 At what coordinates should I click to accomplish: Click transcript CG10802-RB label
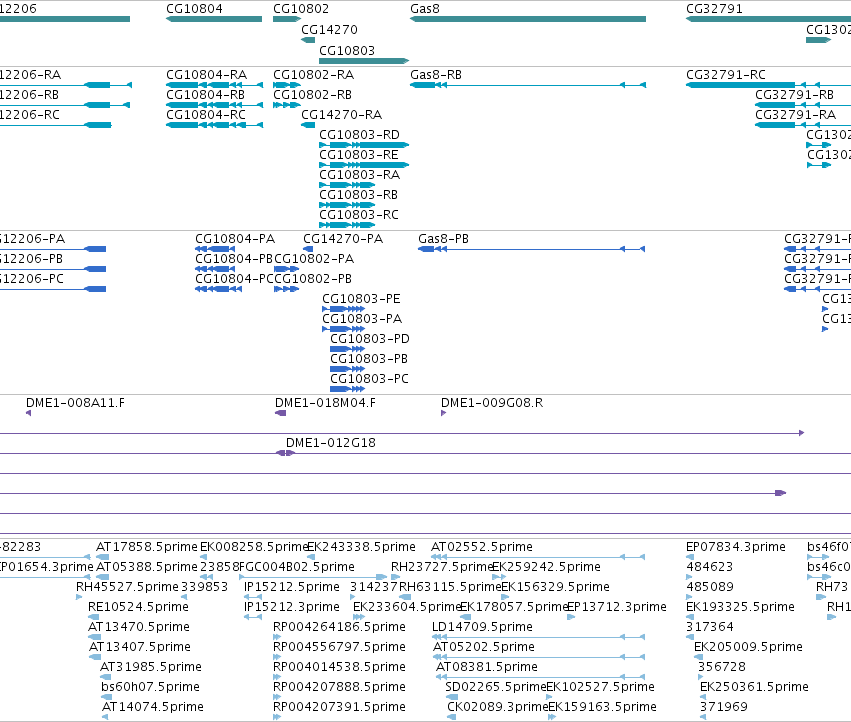(x=313, y=94)
